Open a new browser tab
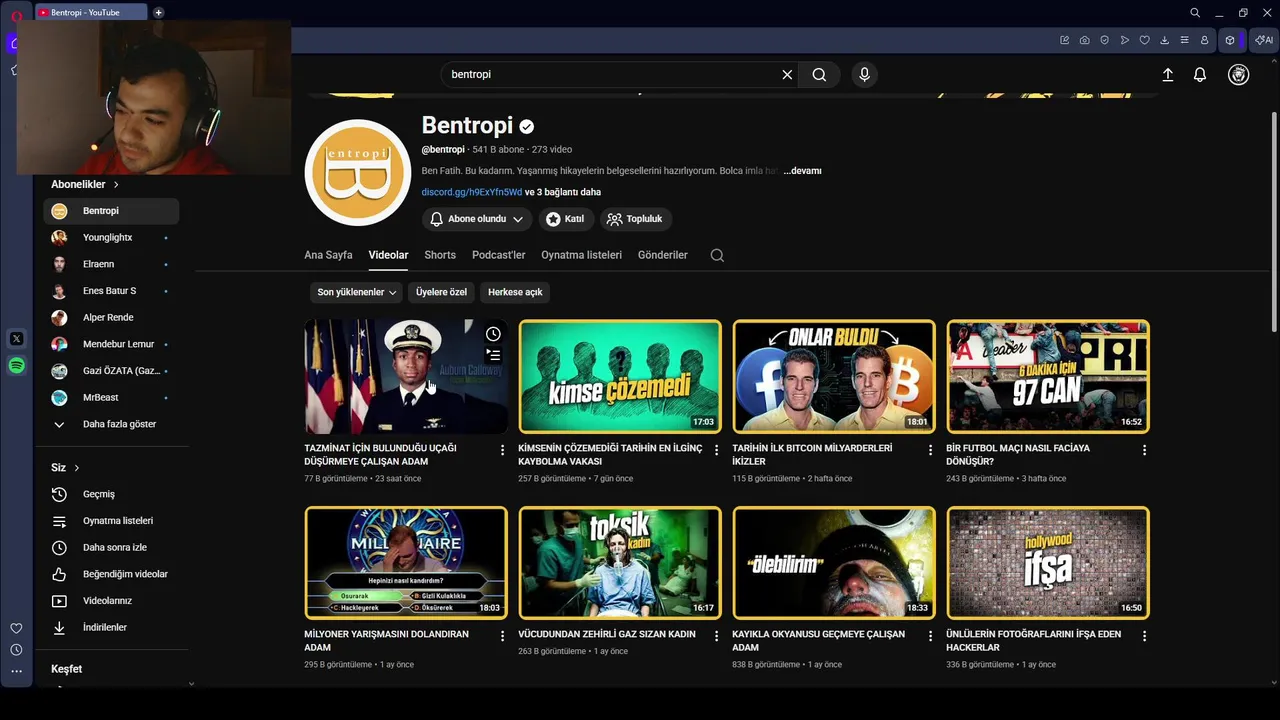Image resolution: width=1280 pixels, height=720 pixels. 158,13
